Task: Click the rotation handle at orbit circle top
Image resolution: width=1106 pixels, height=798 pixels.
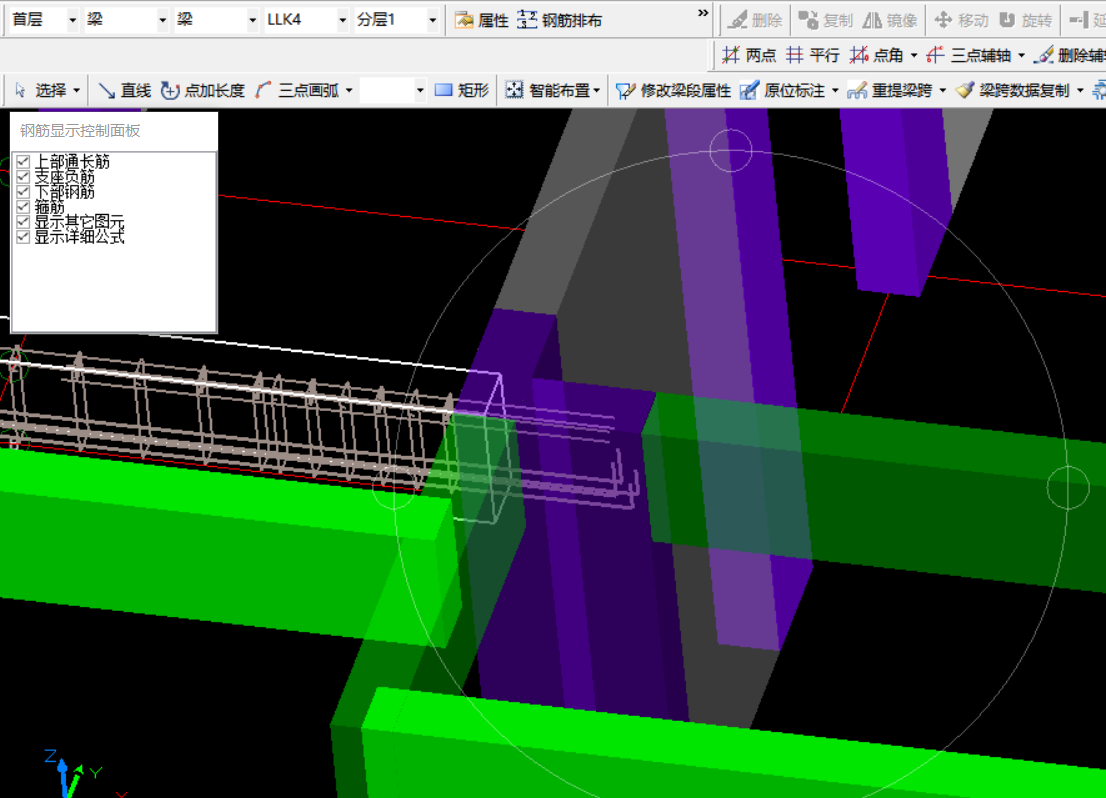Action: [730, 150]
